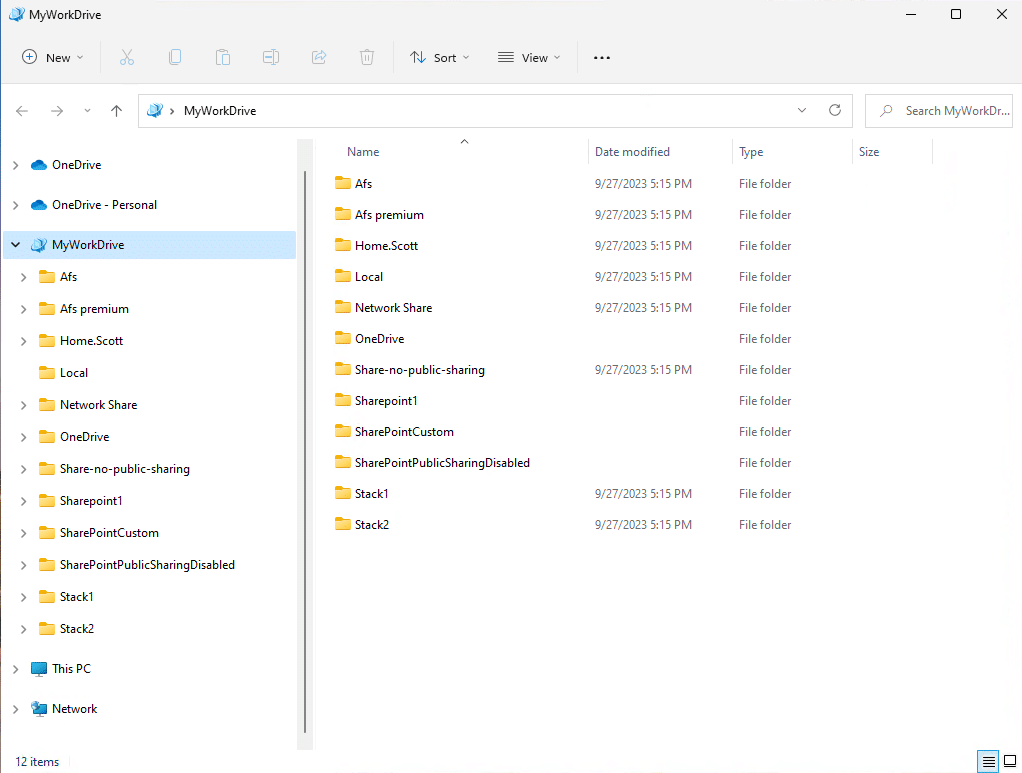This screenshot has height=773, width=1022.
Task: Refresh the MyWorkDrive folder view
Action: click(835, 111)
